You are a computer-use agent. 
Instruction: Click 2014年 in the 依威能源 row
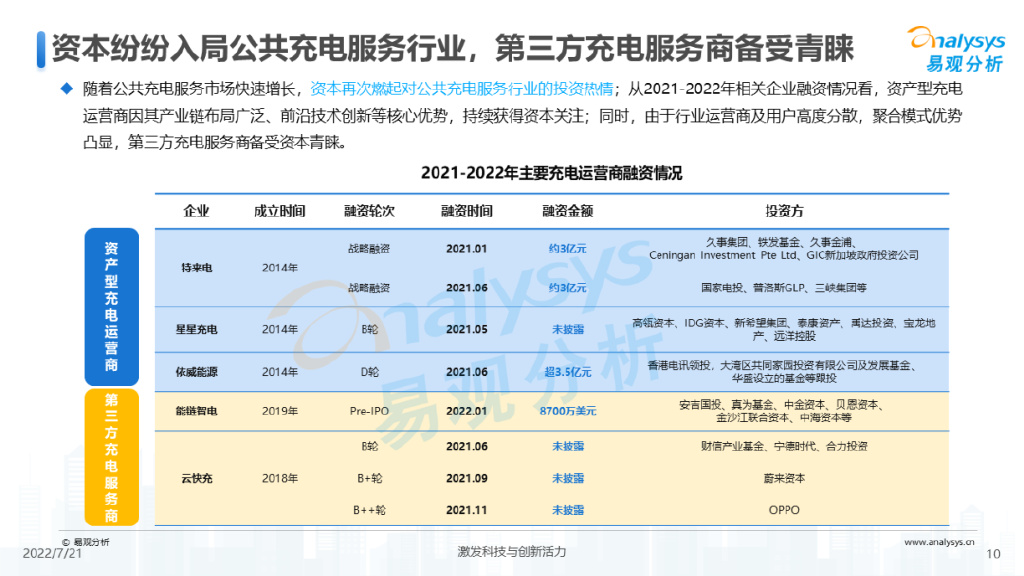tap(280, 372)
